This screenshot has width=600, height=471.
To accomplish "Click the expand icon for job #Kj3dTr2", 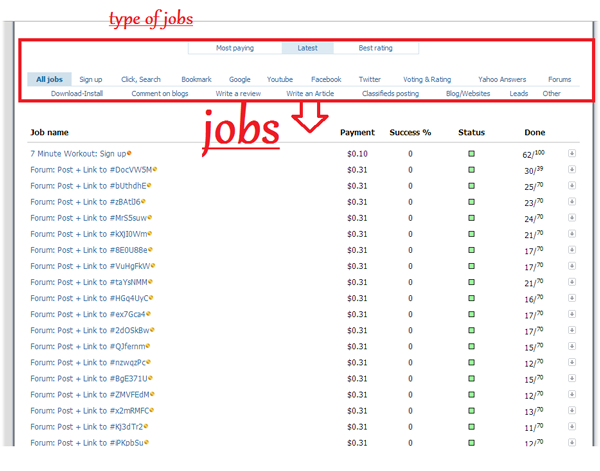I will tap(572, 427).
